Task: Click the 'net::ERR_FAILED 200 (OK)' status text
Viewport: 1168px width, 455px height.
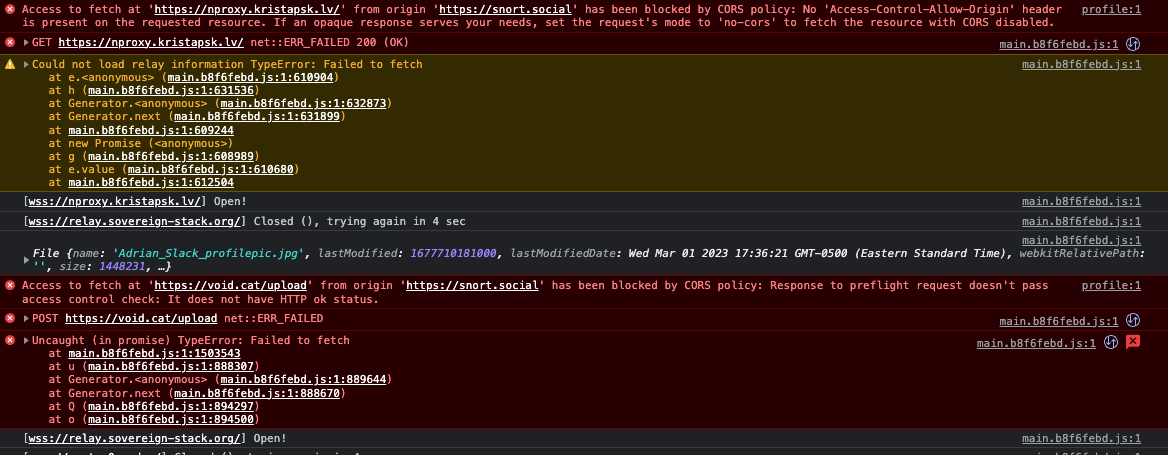Action: pyautogui.click(x=329, y=42)
